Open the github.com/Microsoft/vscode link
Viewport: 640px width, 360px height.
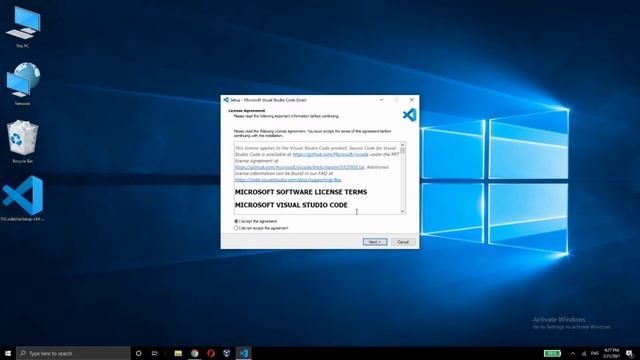pyautogui.click(x=331, y=154)
